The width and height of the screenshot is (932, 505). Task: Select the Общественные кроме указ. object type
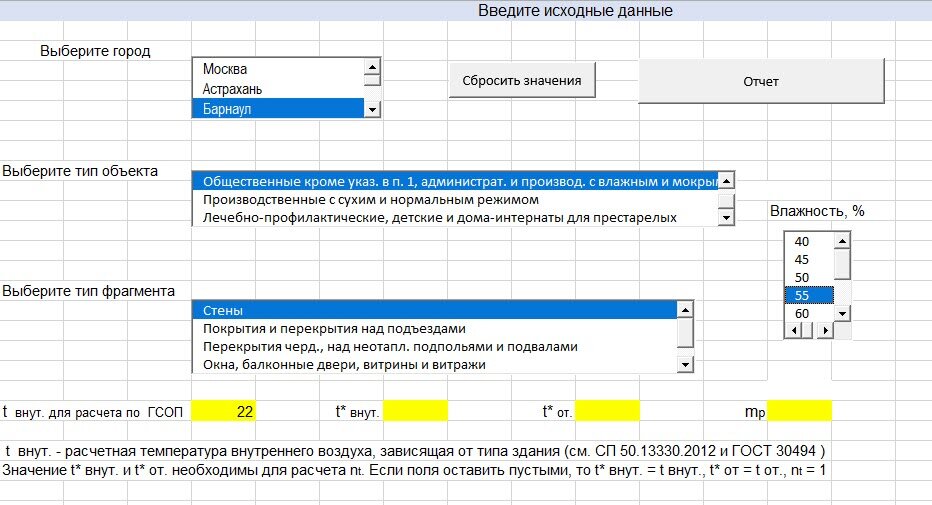pyautogui.click(x=455, y=182)
